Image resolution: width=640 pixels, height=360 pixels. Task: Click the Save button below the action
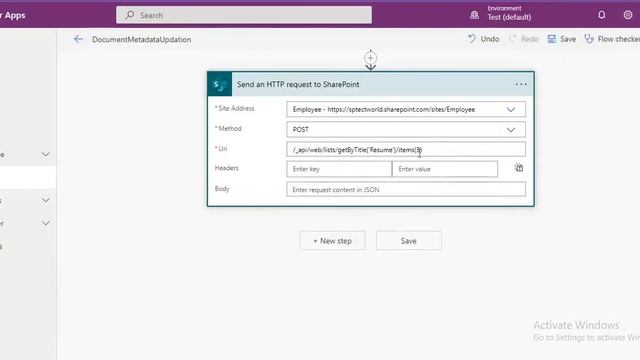[409, 241]
